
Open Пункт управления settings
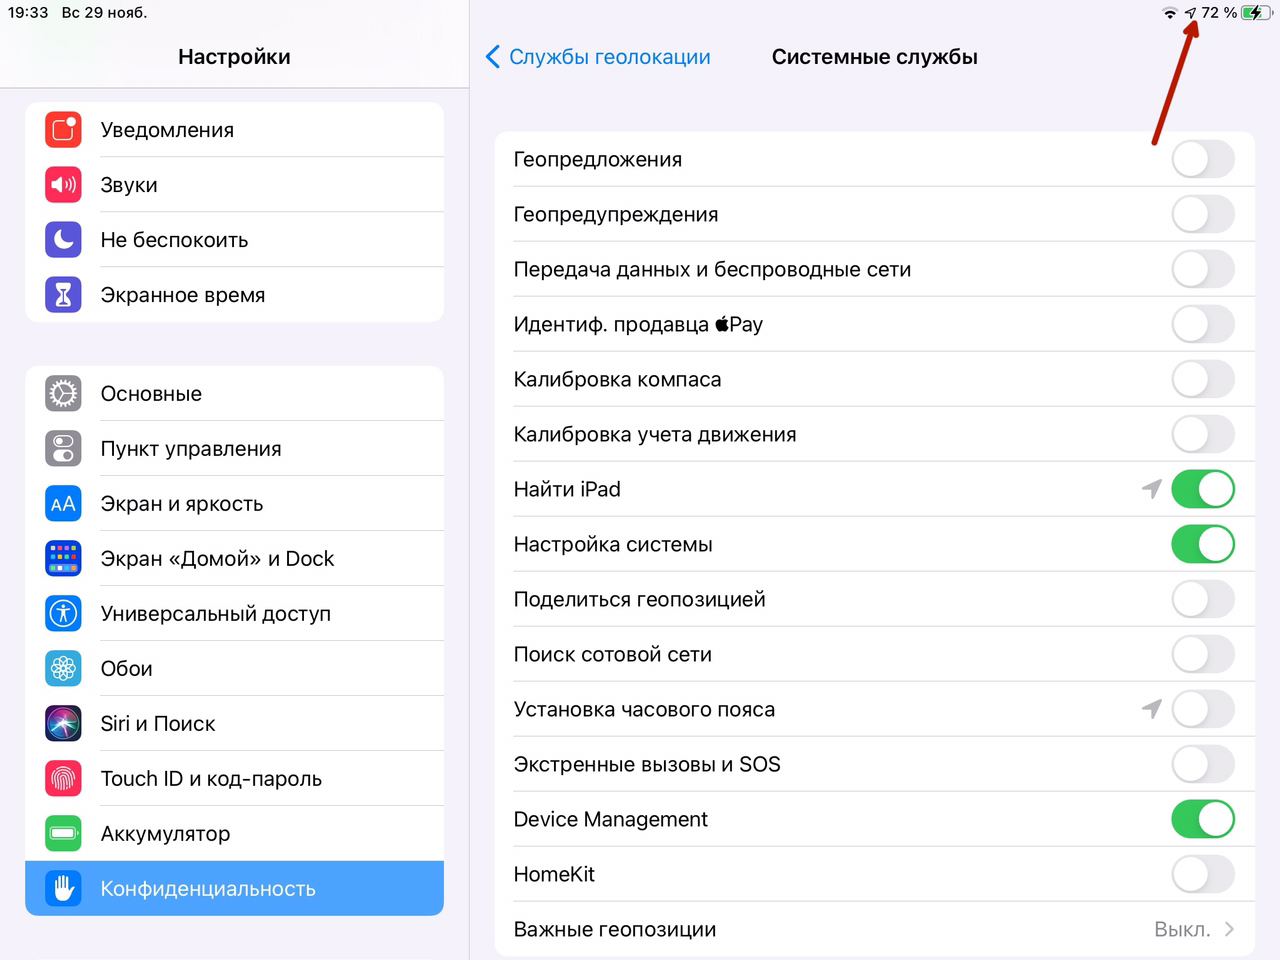click(x=191, y=449)
